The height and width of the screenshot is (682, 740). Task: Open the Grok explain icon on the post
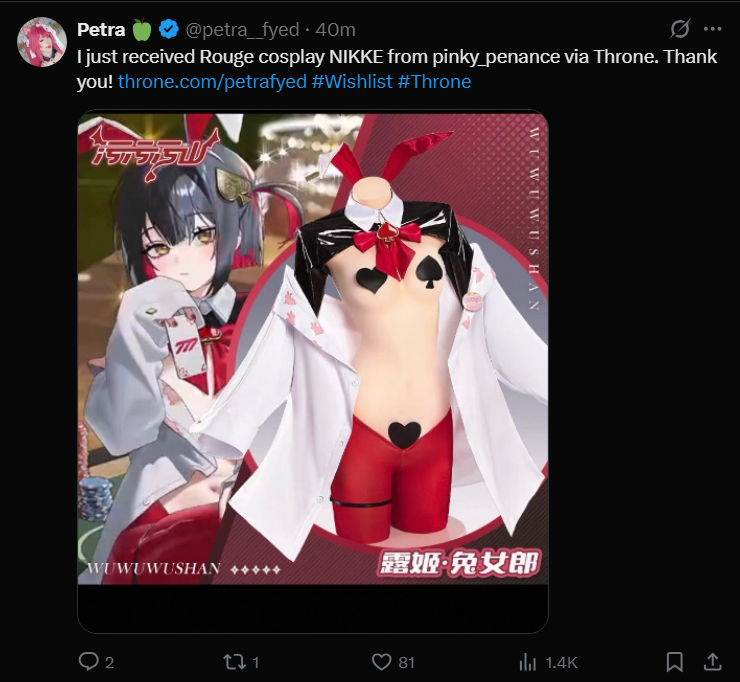(x=680, y=29)
